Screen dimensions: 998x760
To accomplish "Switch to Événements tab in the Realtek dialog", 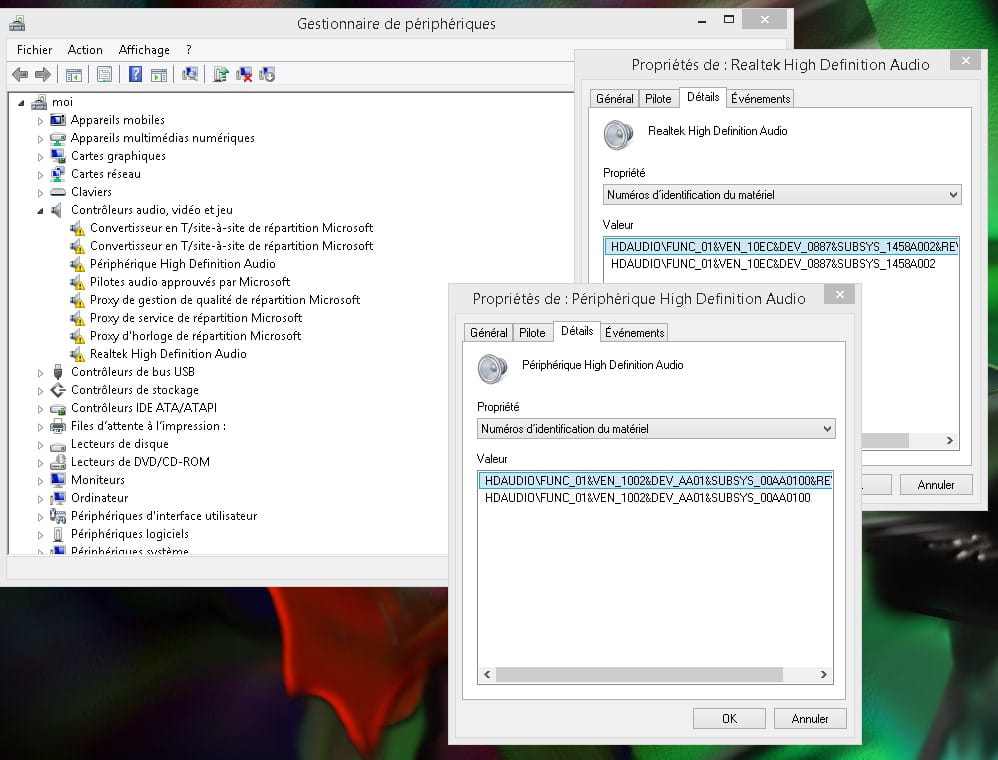I will [760, 98].
